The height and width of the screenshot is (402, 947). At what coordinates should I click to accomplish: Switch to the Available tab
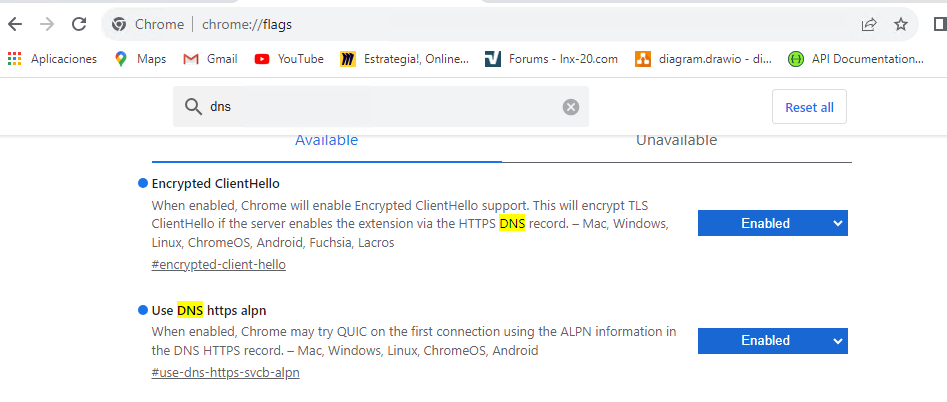coord(326,141)
